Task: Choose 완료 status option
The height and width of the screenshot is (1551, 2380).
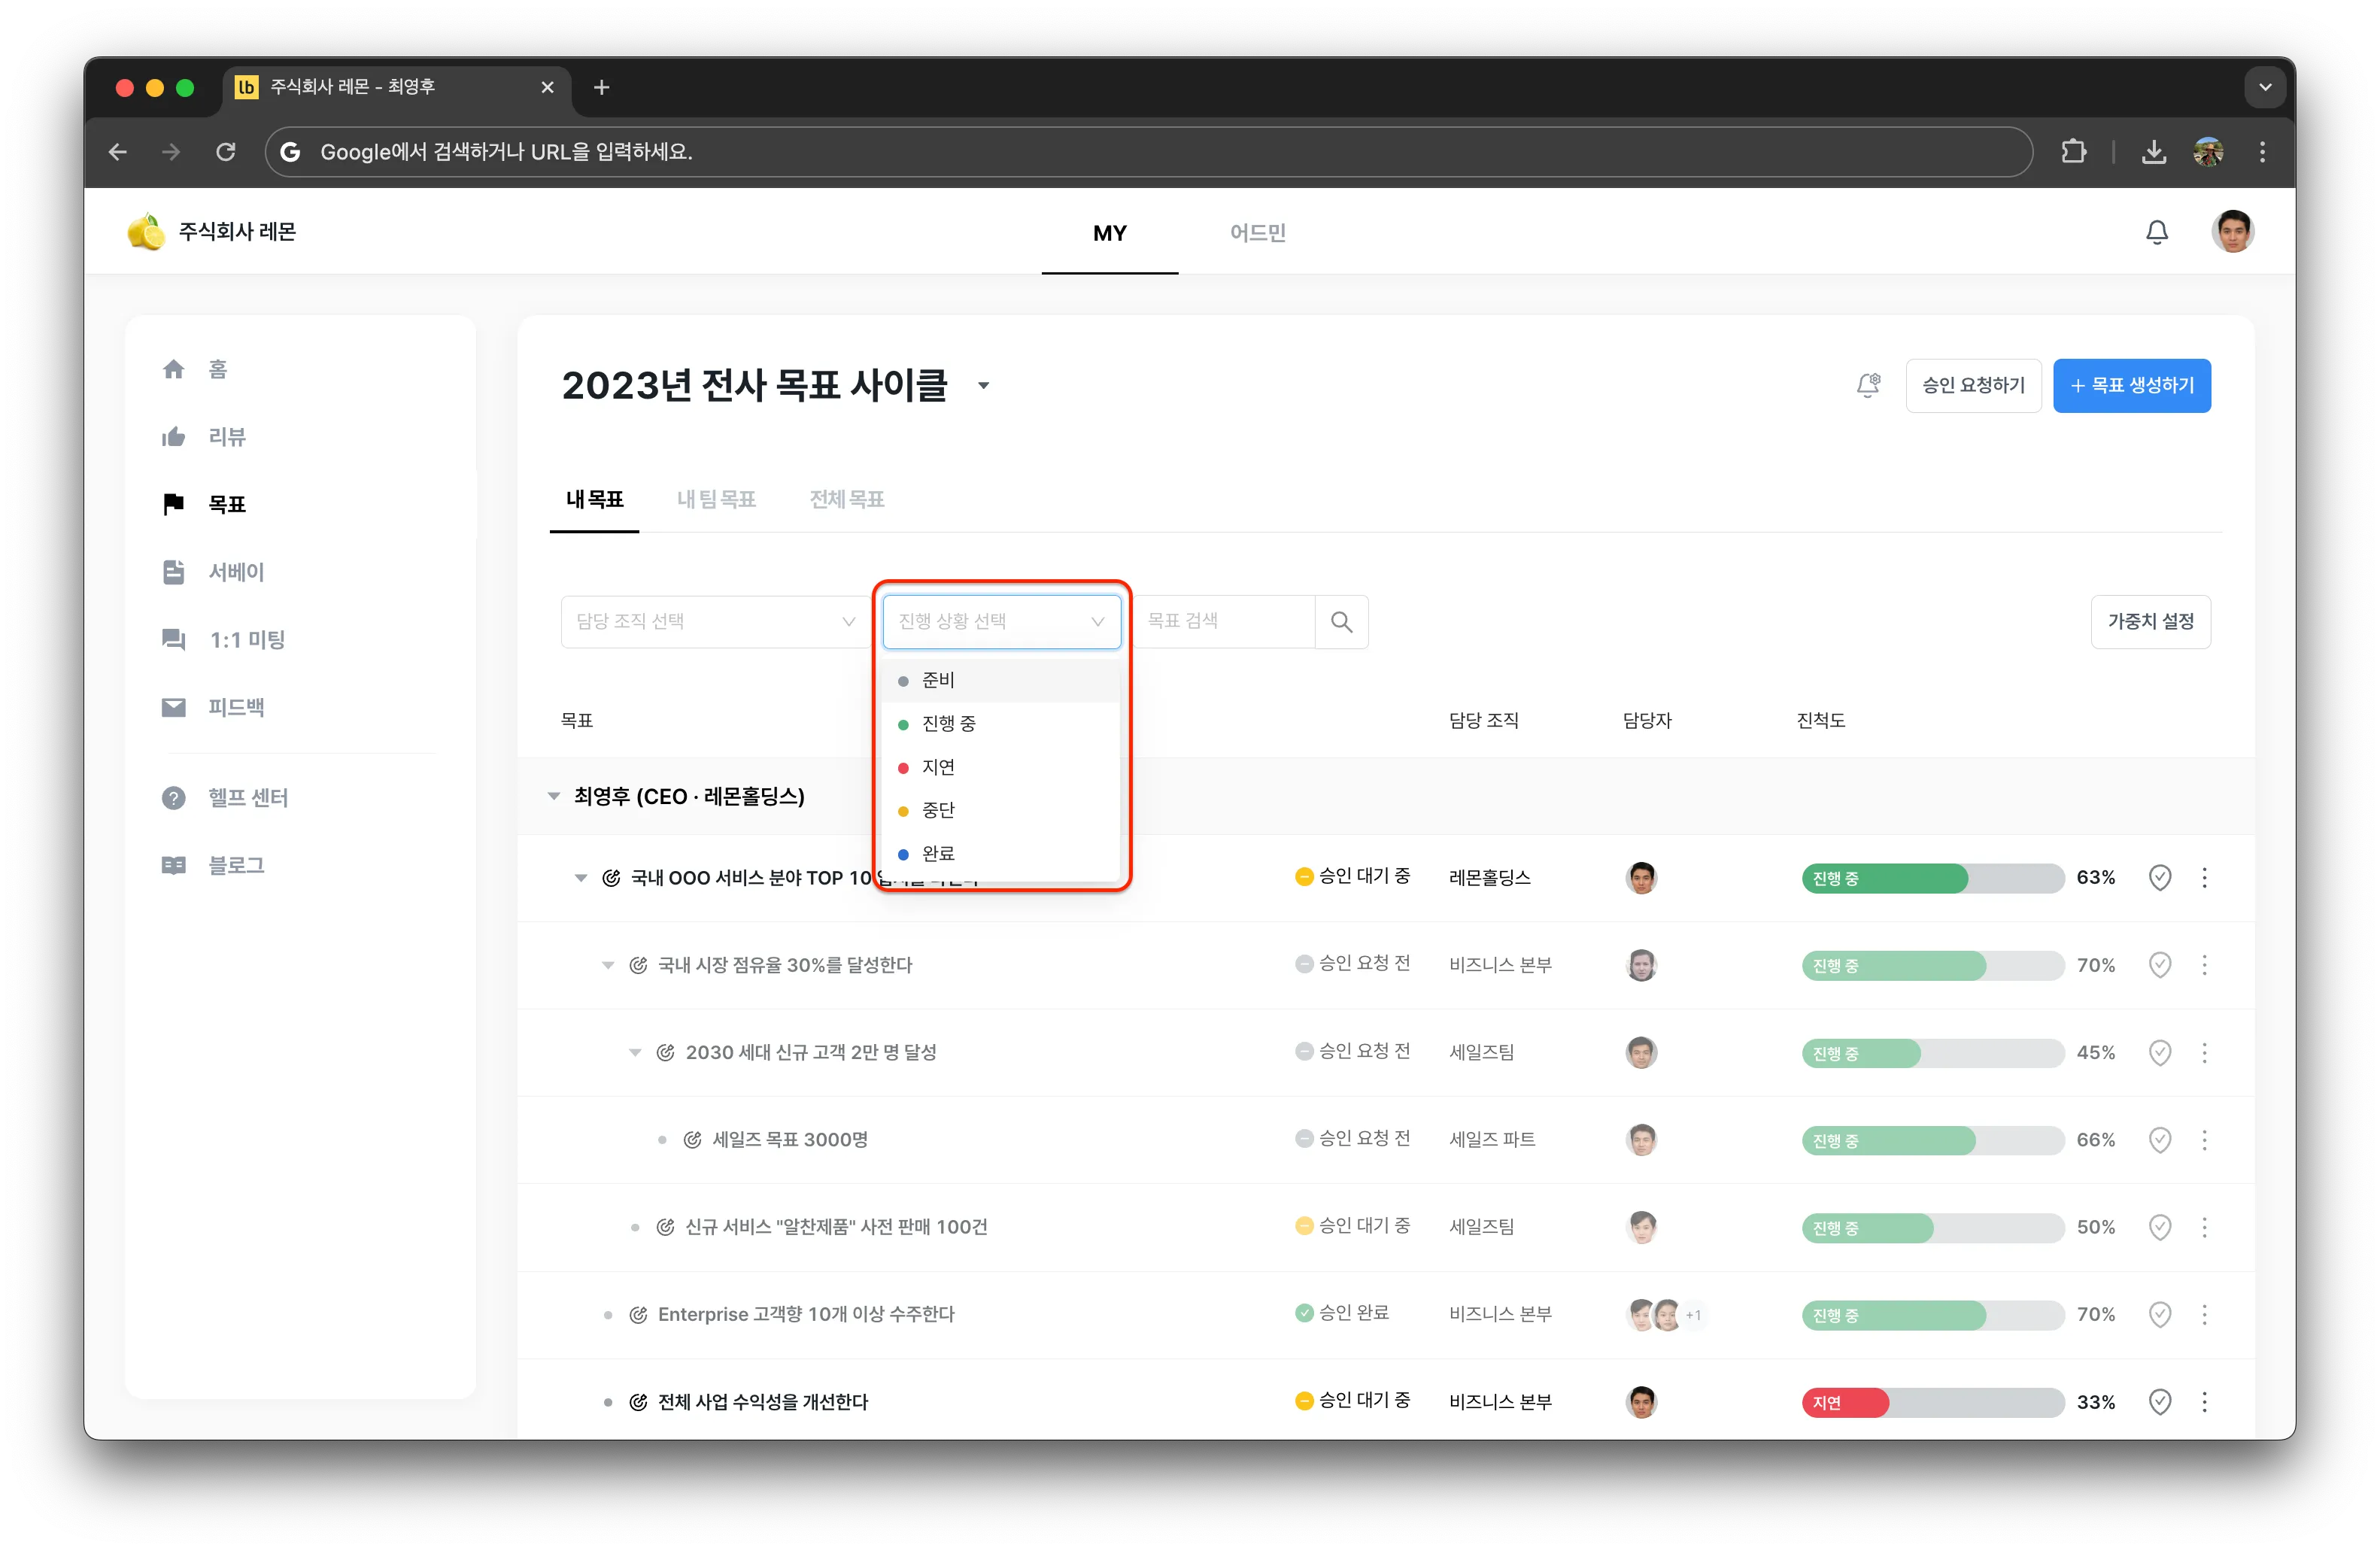Action: 1001,854
